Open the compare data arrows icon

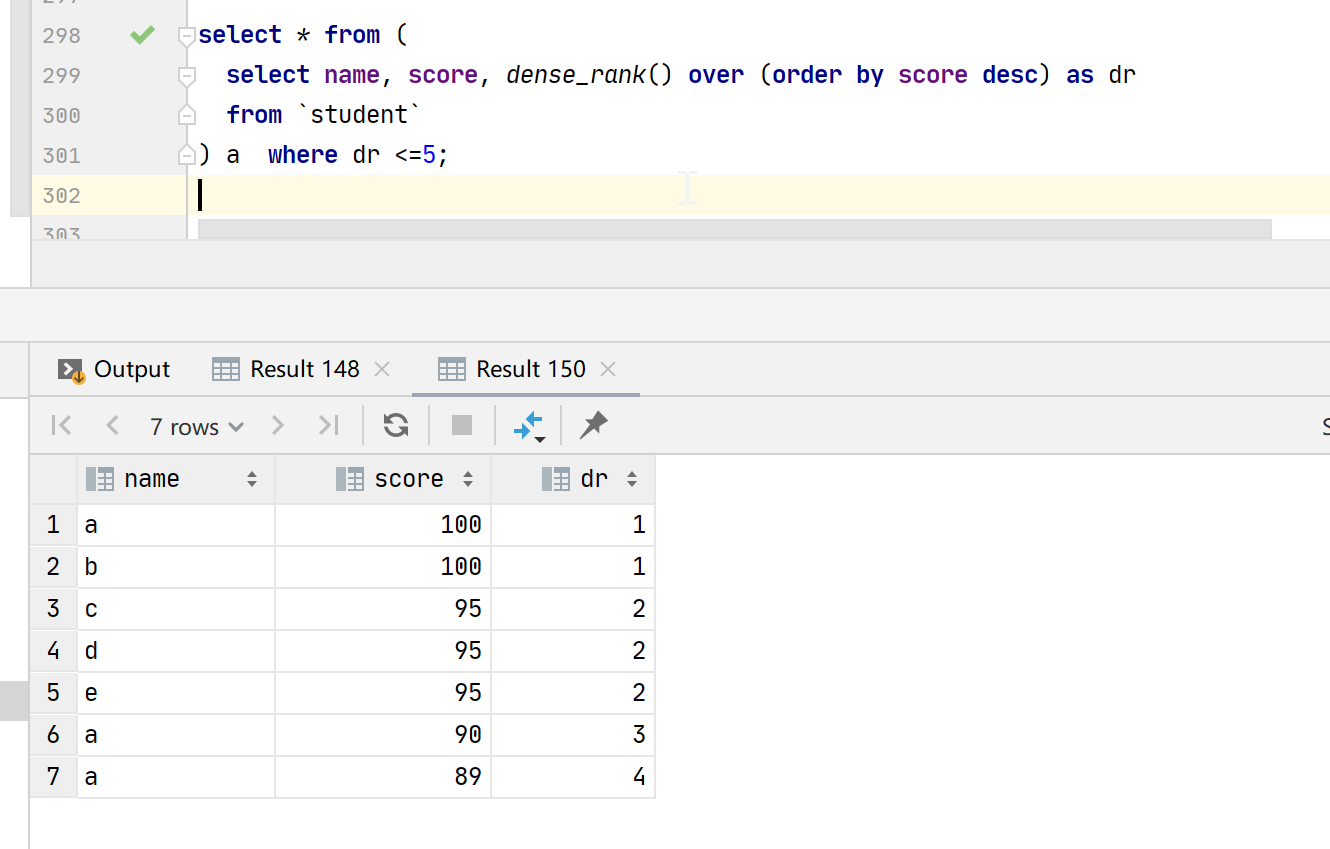tap(528, 426)
